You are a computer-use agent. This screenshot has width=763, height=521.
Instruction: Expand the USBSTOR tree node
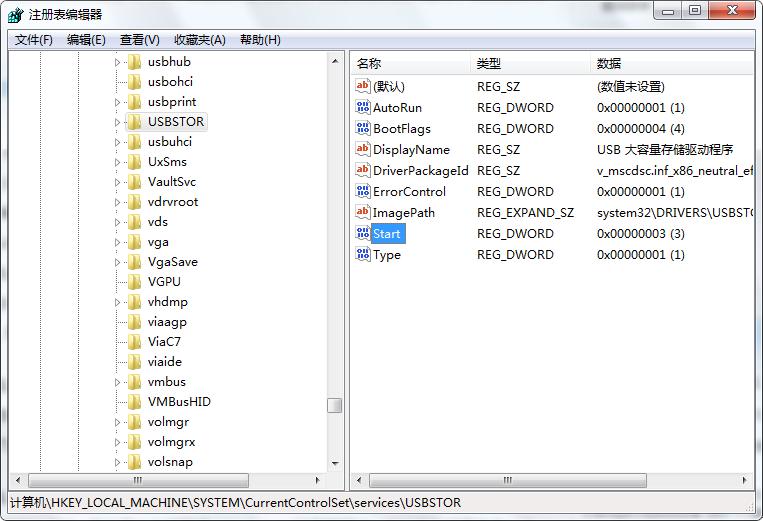(117, 122)
